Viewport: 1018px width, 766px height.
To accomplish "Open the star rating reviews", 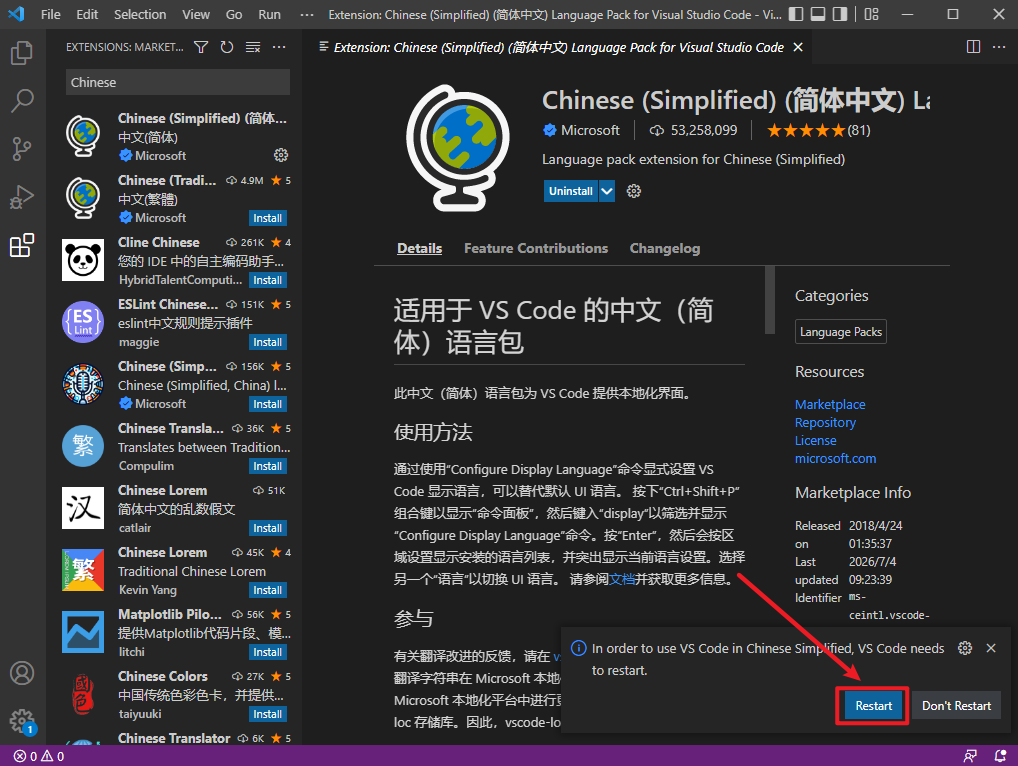I will pyautogui.click(x=818, y=130).
